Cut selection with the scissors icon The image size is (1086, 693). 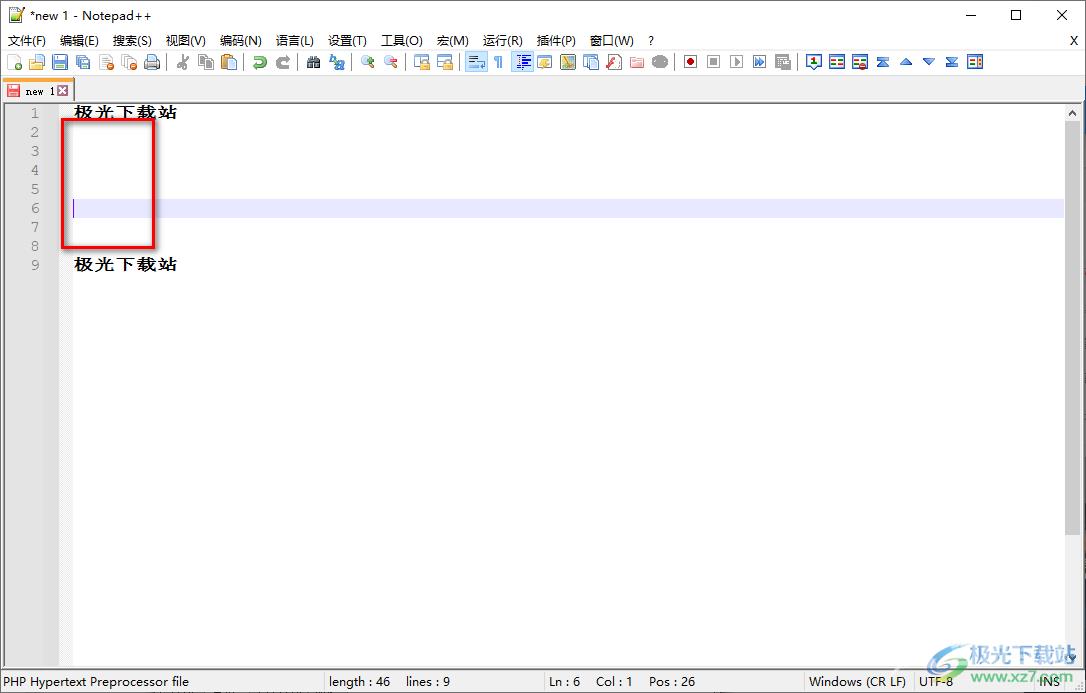click(183, 62)
